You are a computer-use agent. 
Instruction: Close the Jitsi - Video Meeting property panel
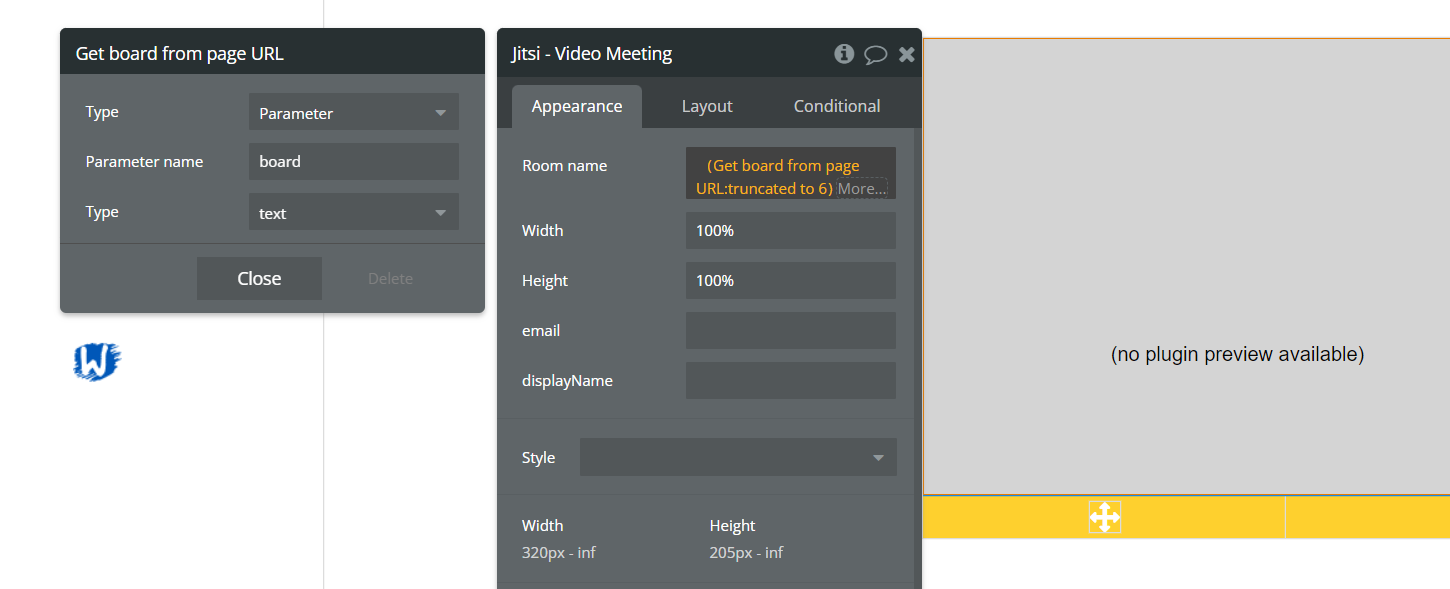(906, 54)
